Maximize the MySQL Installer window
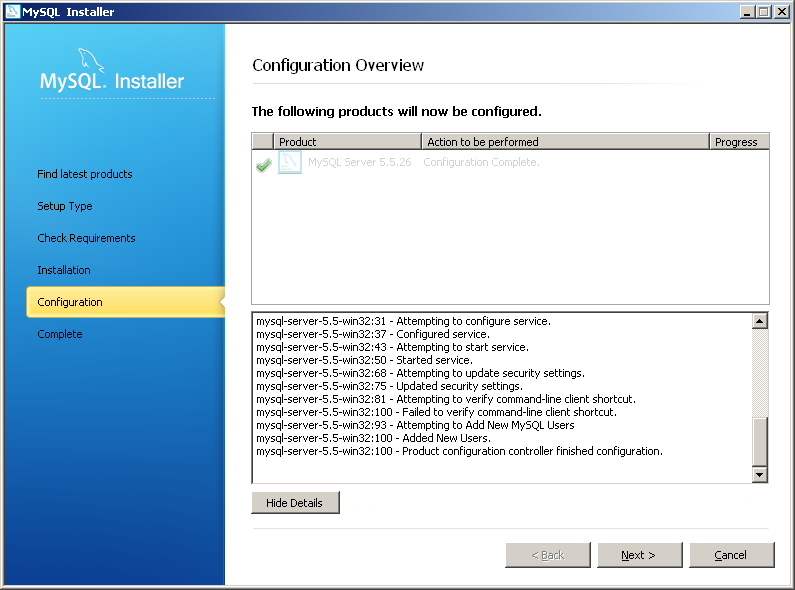The width and height of the screenshot is (795, 590). 764,12
